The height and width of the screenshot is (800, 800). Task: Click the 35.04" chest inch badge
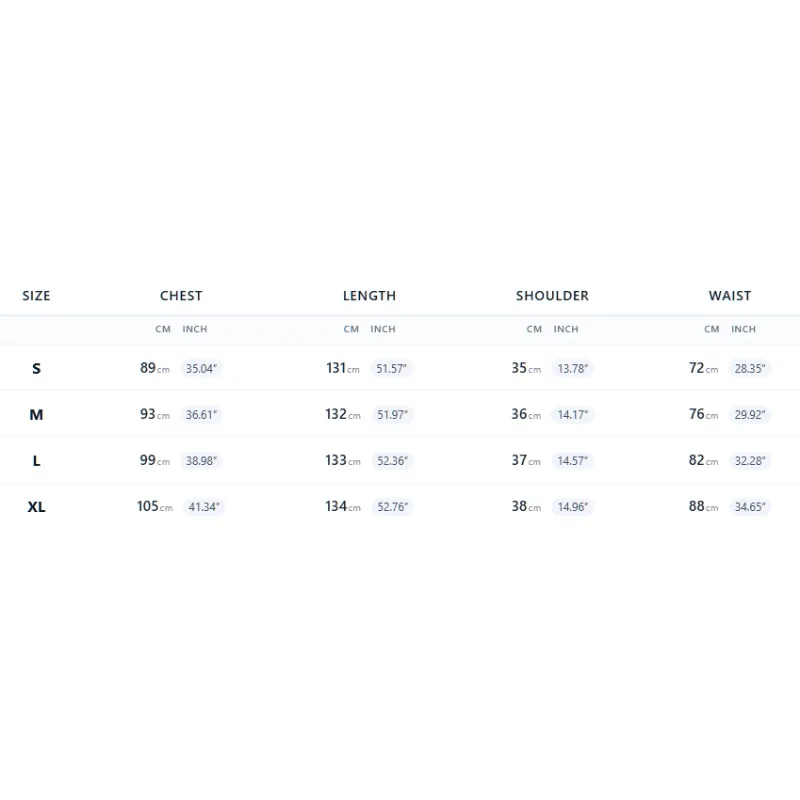201,368
